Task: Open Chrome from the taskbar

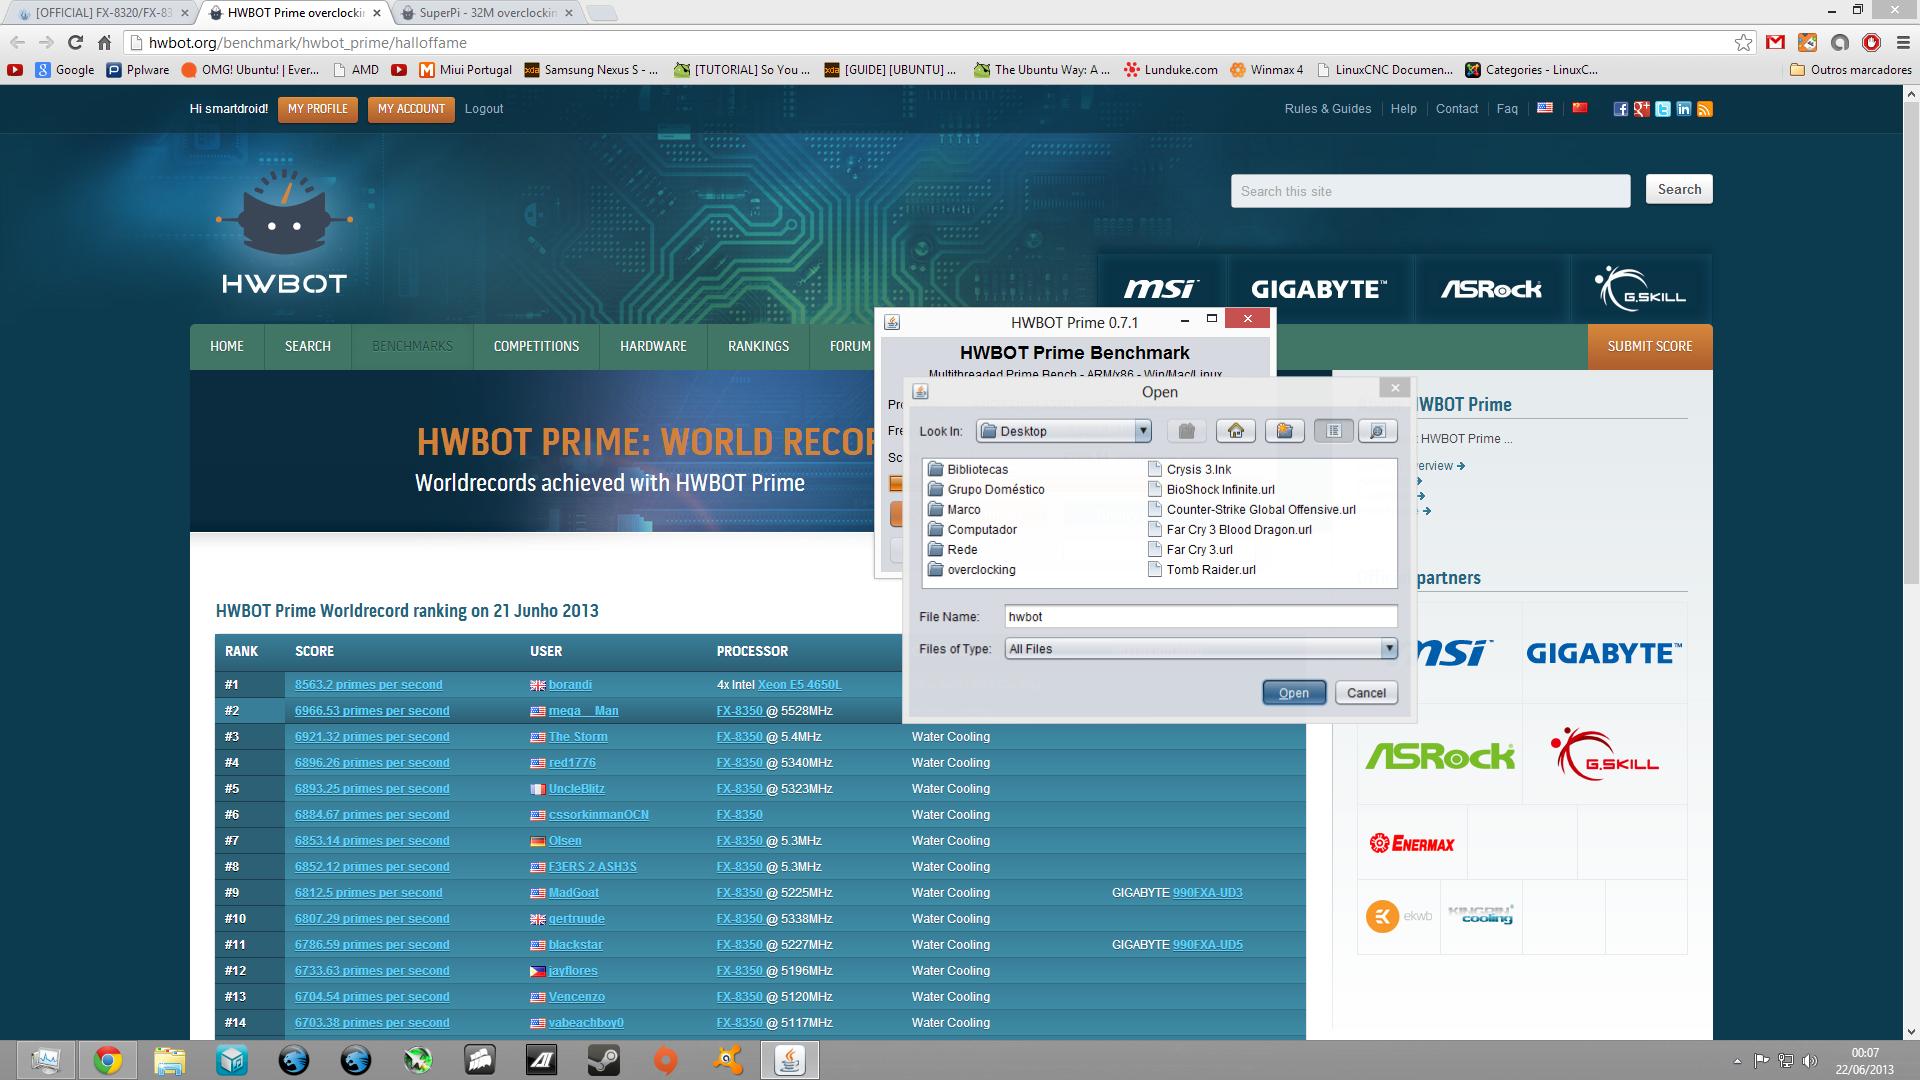Action: [108, 1060]
